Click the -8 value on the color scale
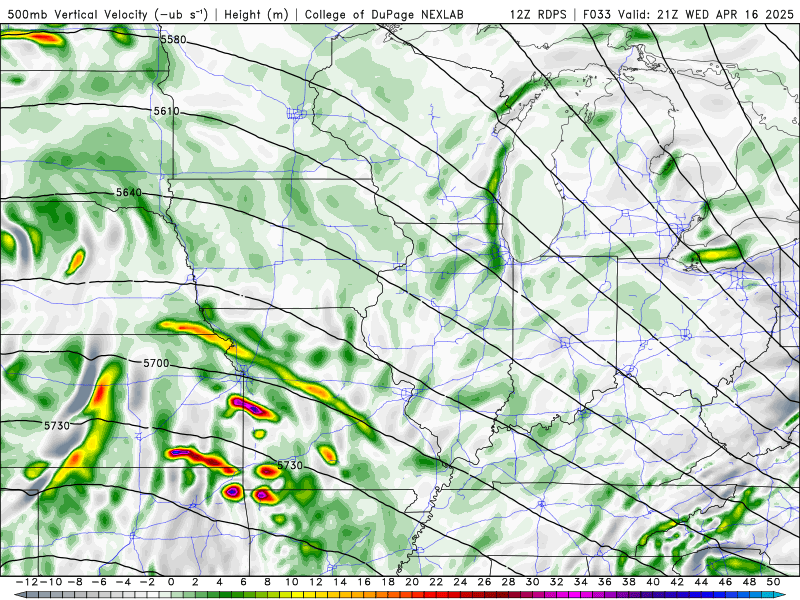The width and height of the screenshot is (800, 600). coord(75,582)
